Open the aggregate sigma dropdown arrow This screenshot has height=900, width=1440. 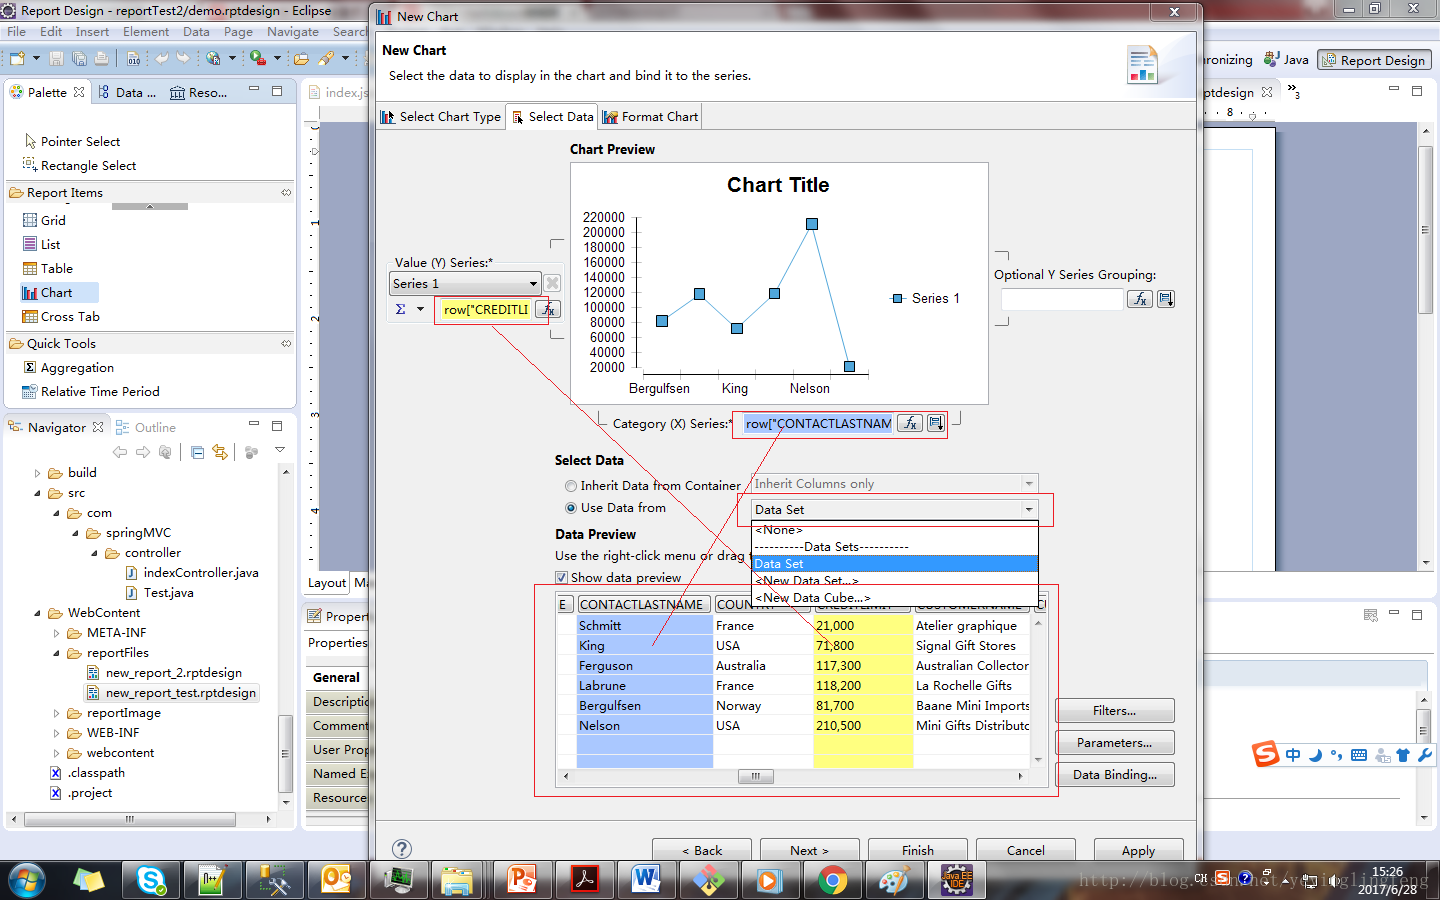pos(420,309)
